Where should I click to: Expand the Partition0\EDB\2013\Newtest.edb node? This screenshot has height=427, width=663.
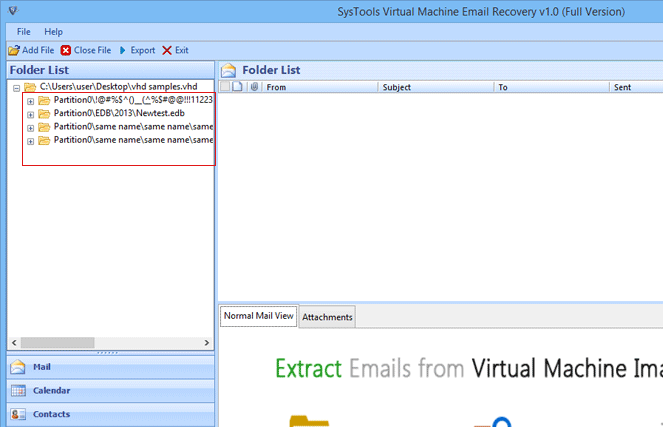click(30, 115)
